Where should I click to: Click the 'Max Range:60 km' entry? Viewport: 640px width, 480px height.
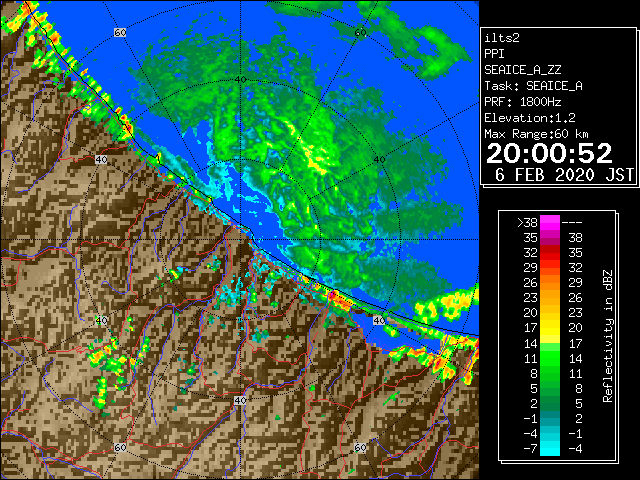[x=536, y=134]
